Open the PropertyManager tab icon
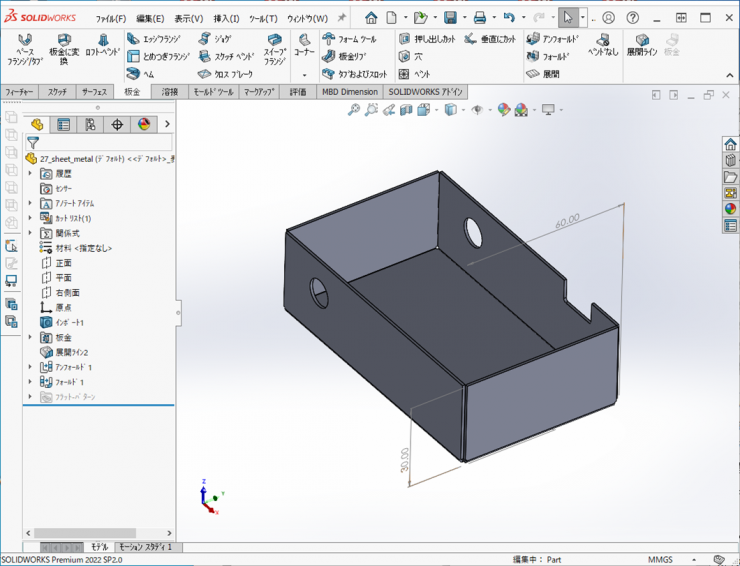The height and width of the screenshot is (566, 740). coord(64,125)
